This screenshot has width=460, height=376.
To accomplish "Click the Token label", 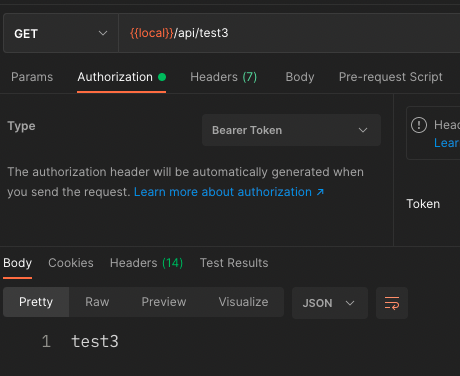I will pos(423,204).
